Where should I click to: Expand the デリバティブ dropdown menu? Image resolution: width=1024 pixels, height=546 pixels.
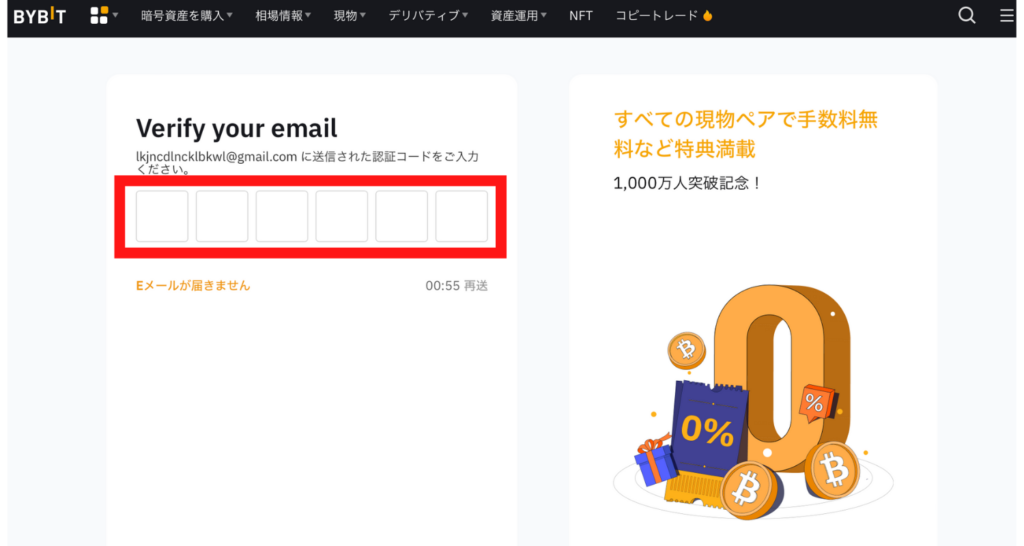coord(428,16)
